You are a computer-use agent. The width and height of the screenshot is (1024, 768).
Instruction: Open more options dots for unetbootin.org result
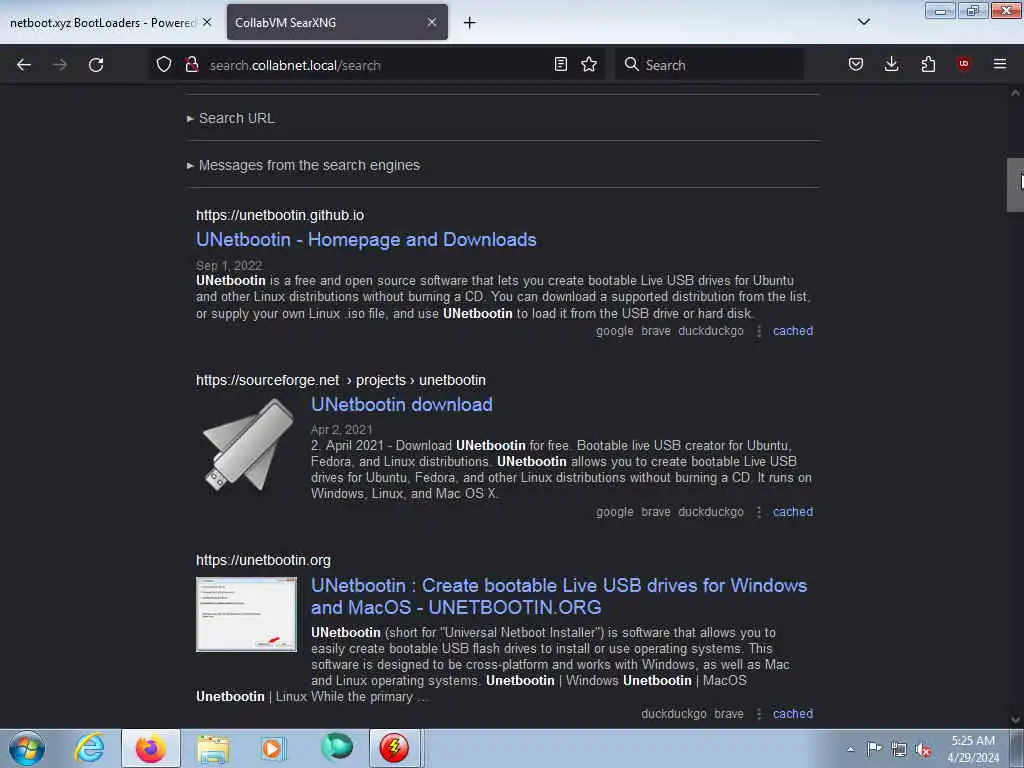[758, 714]
